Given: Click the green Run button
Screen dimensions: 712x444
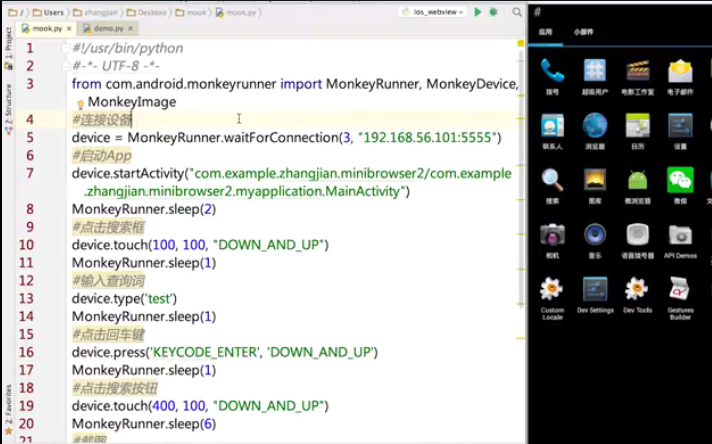Looking at the screenshot, I should [x=478, y=11].
